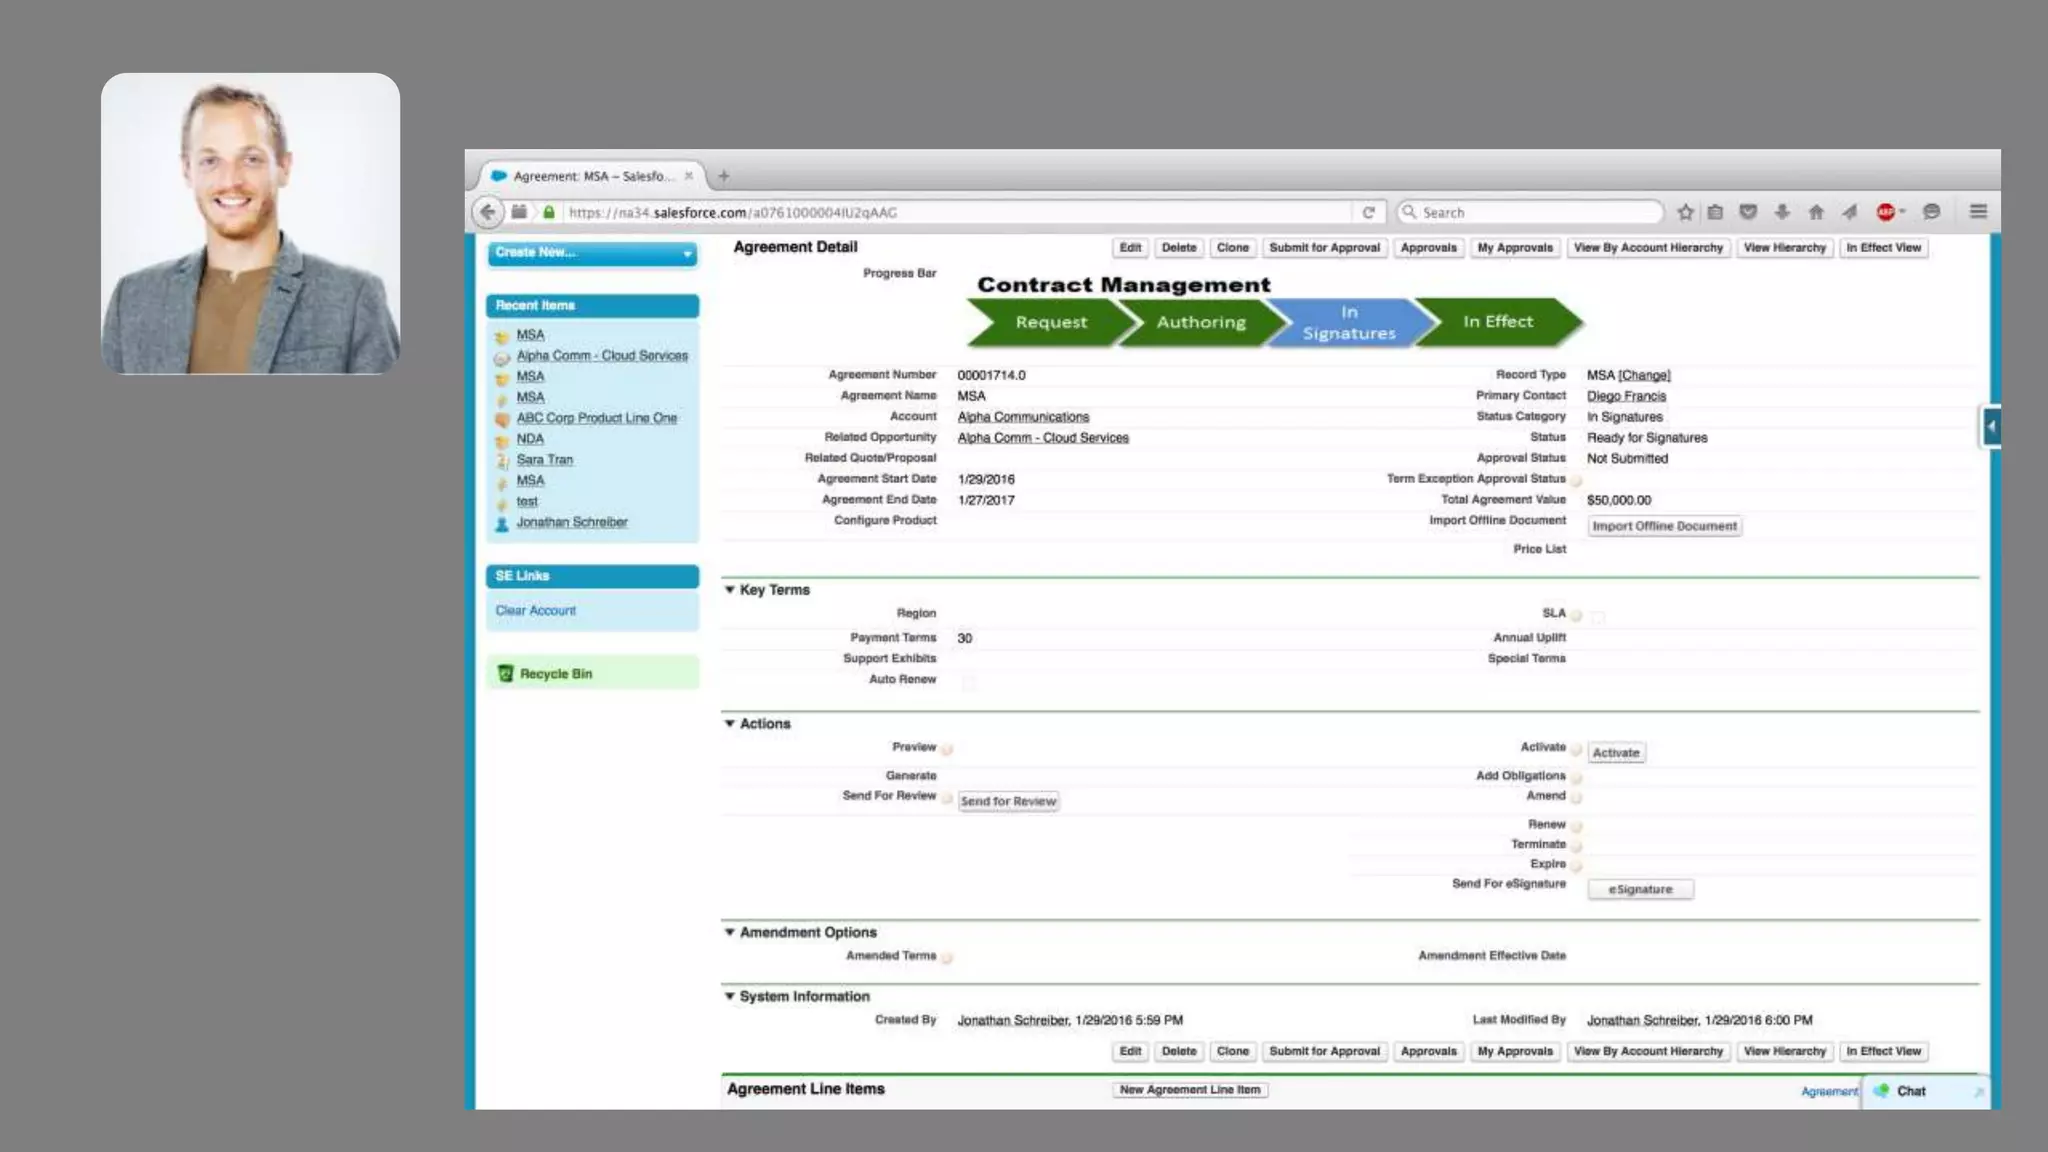
Task: Collapse the System Information section
Action: [730, 997]
